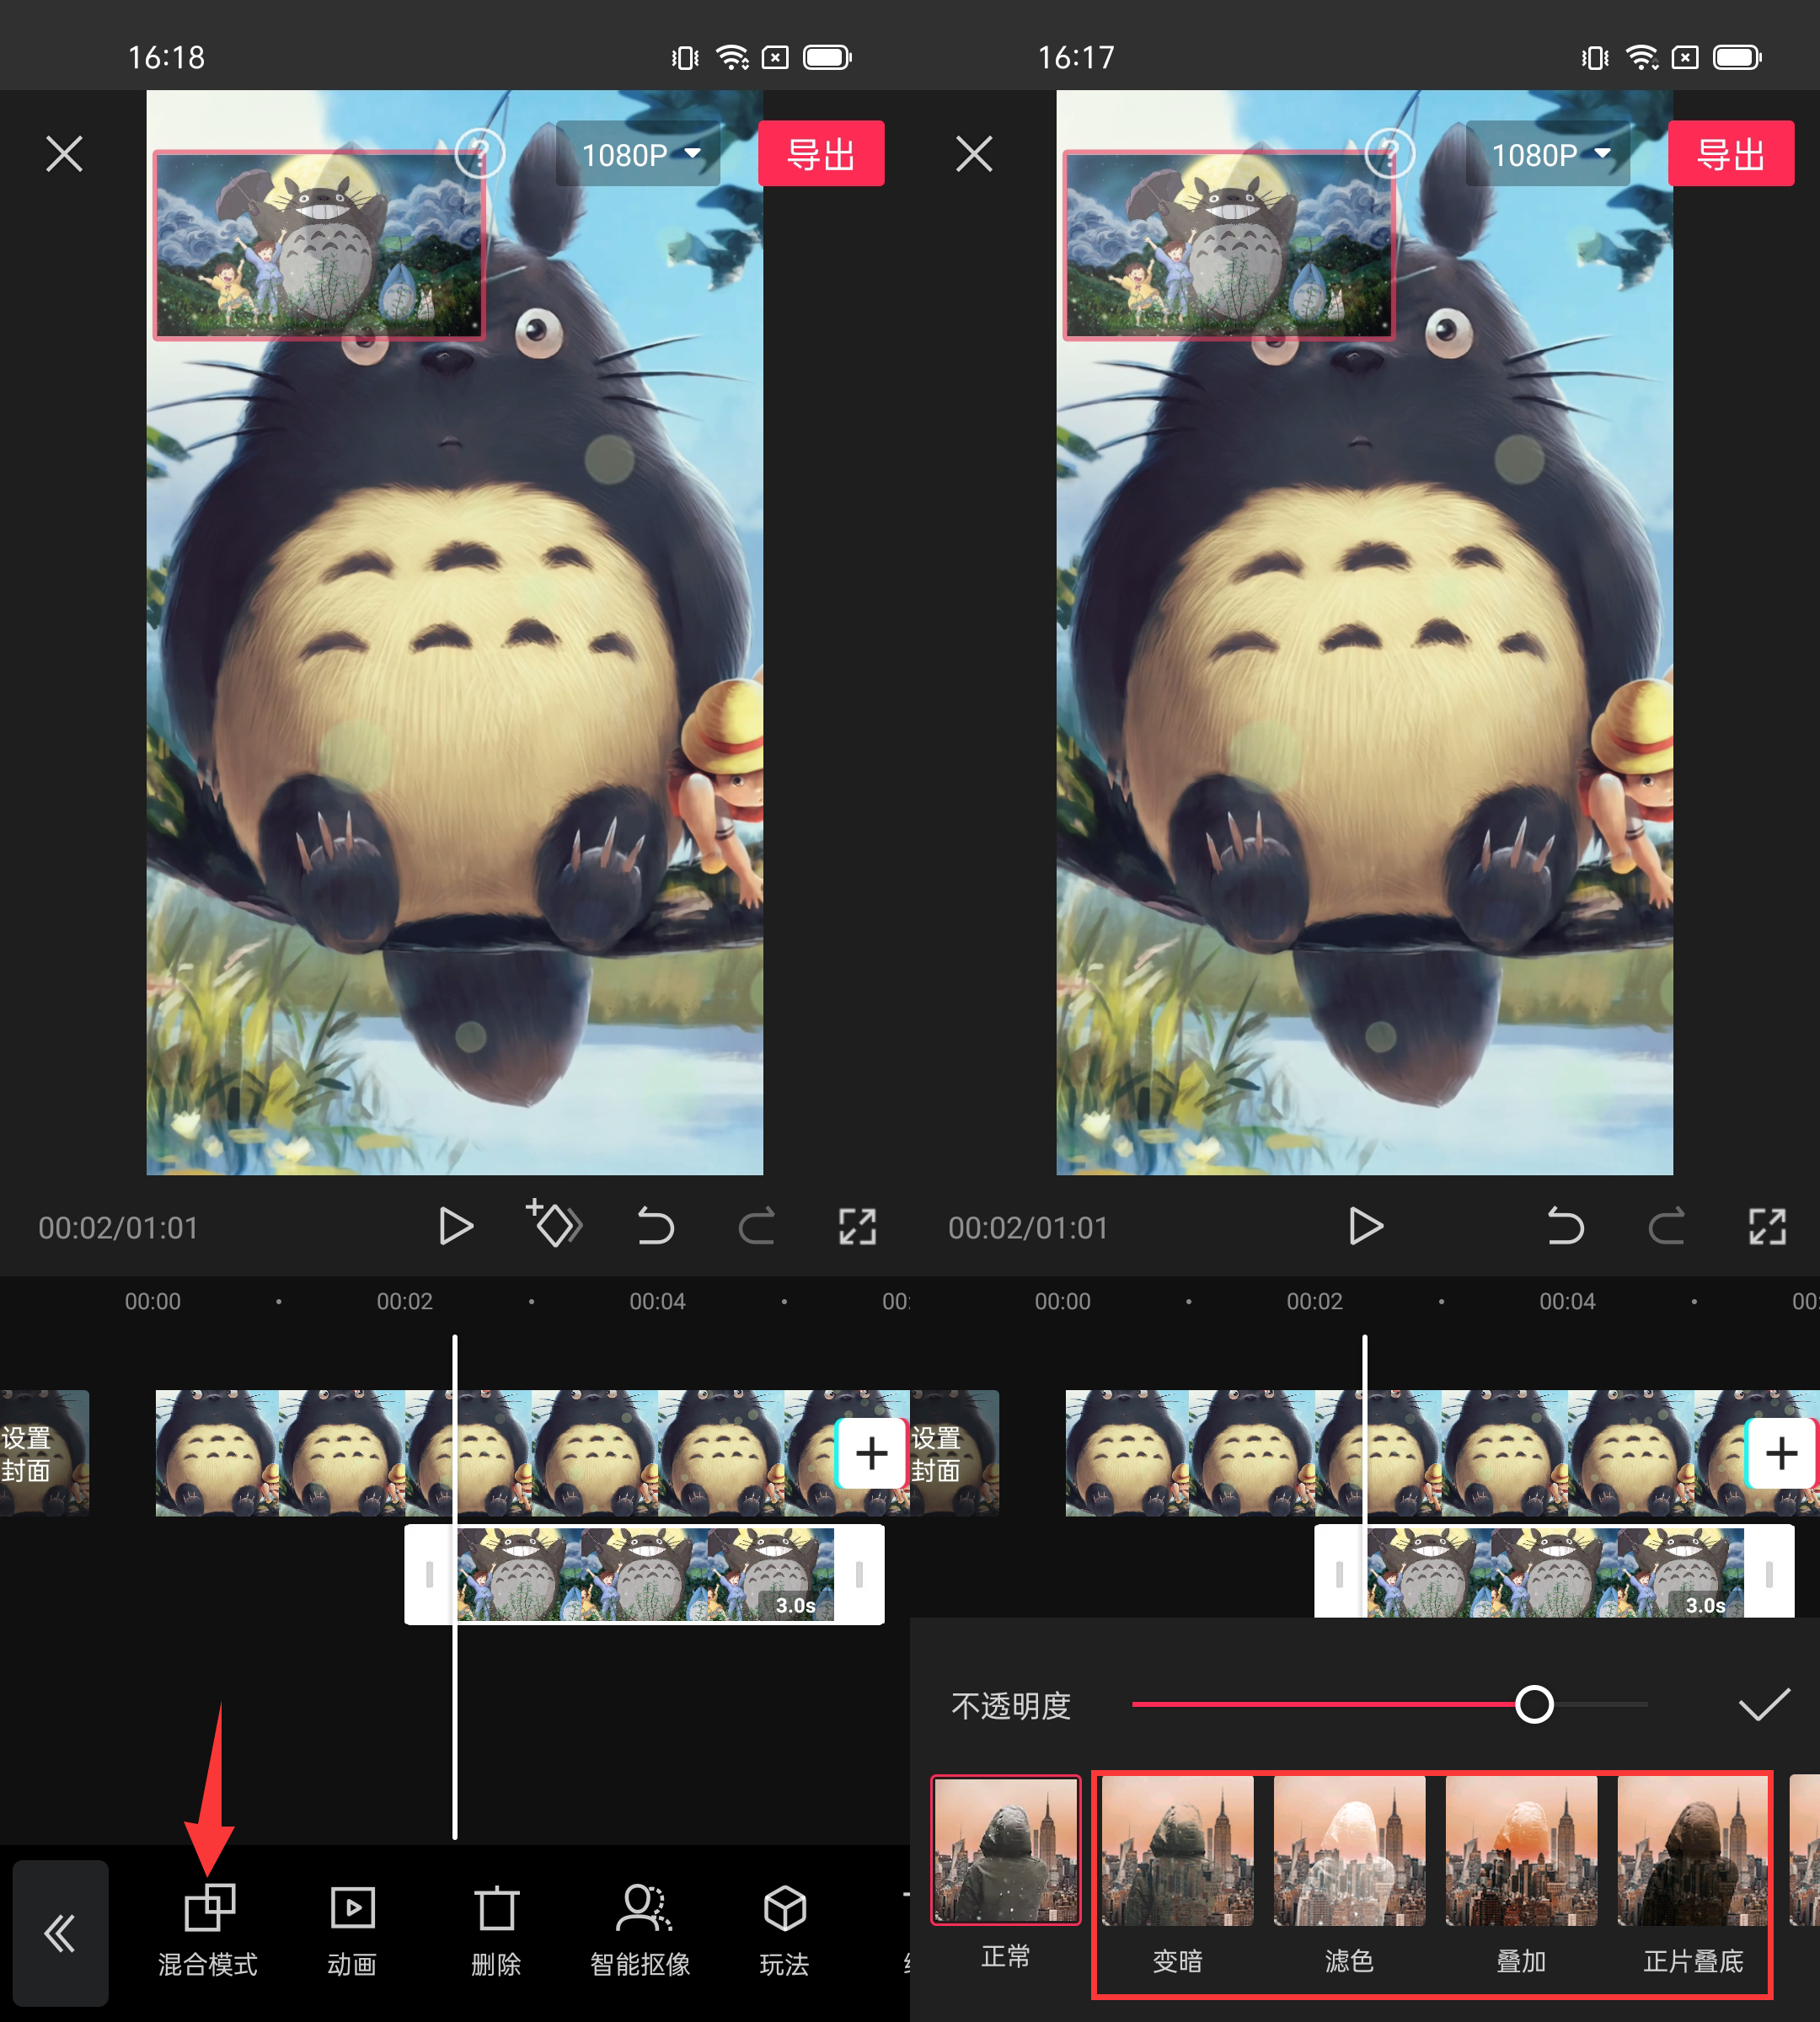This screenshot has width=1820, height=2022.
Task: Tap 导出 export button in left screen
Action: [x=821, y=154]
